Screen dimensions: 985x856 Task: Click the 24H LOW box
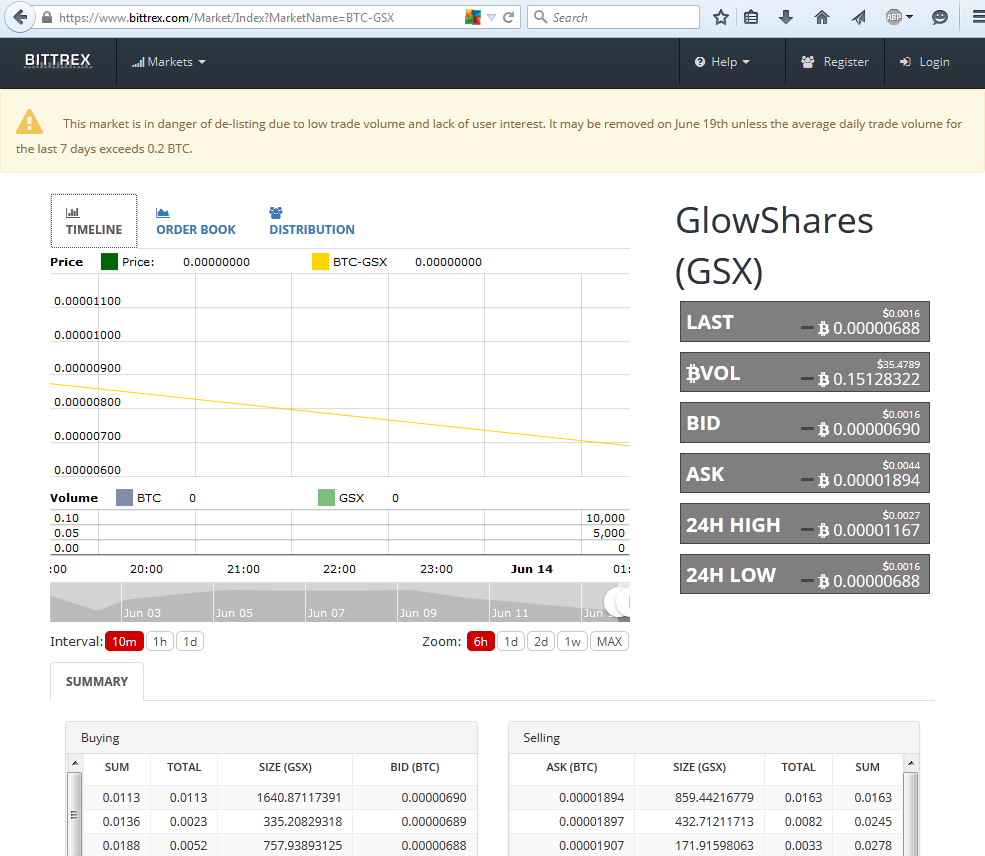[x=805, y=574]
